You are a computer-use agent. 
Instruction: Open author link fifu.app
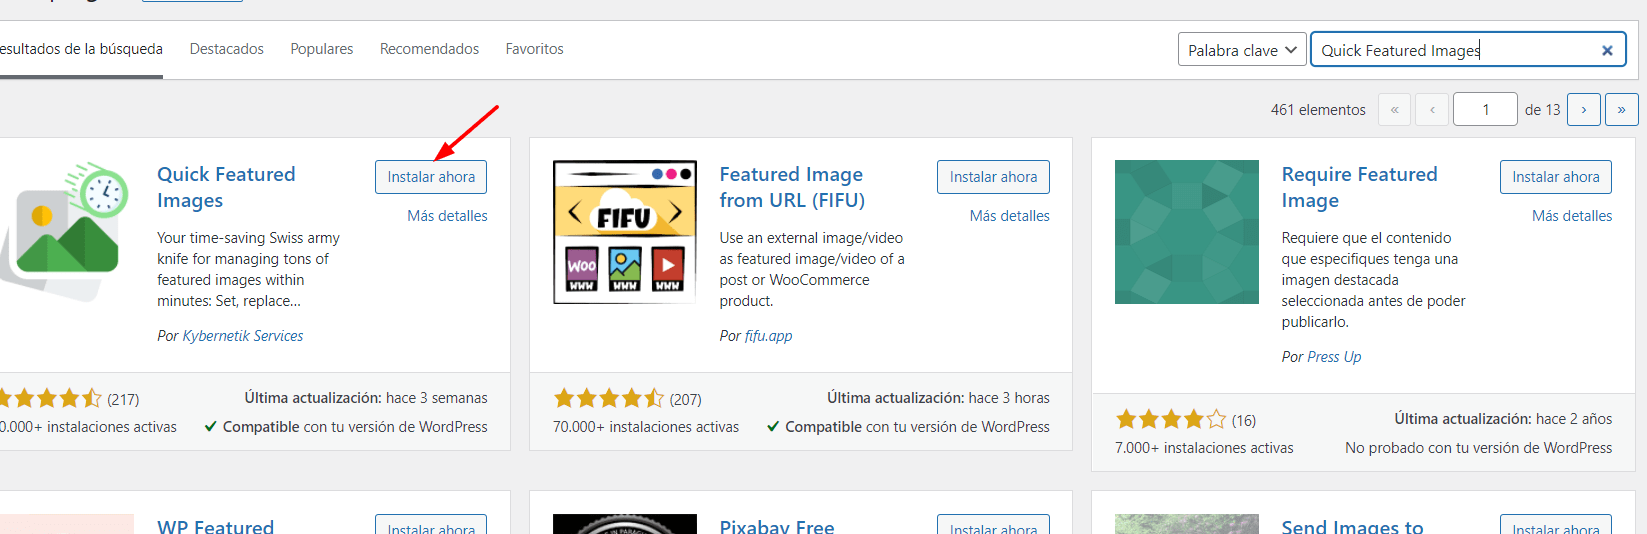(x=768, y=336)
